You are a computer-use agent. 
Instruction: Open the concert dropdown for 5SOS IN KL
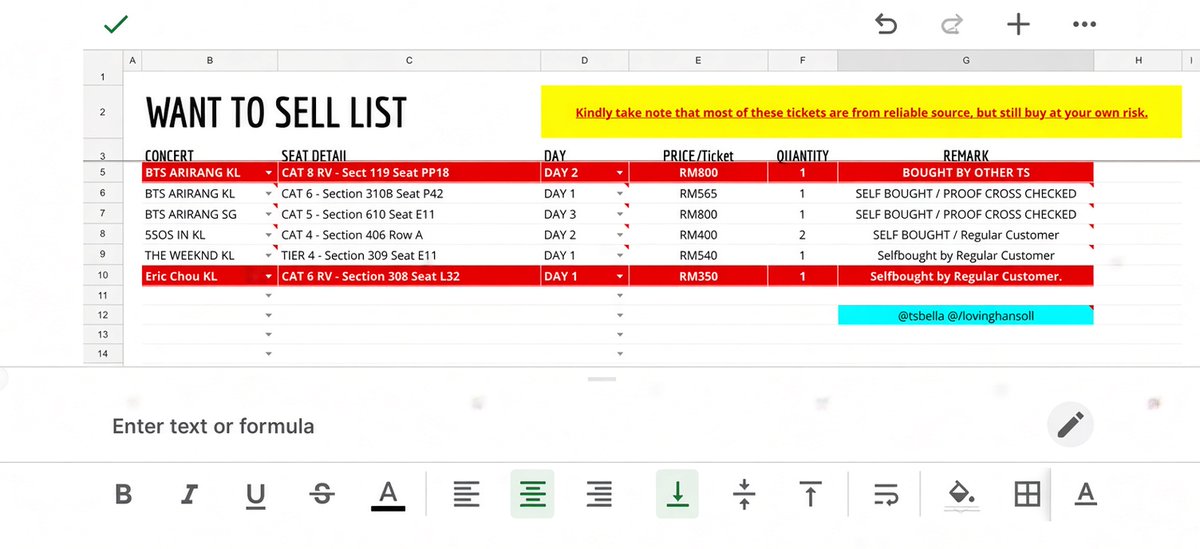[268, 235]
